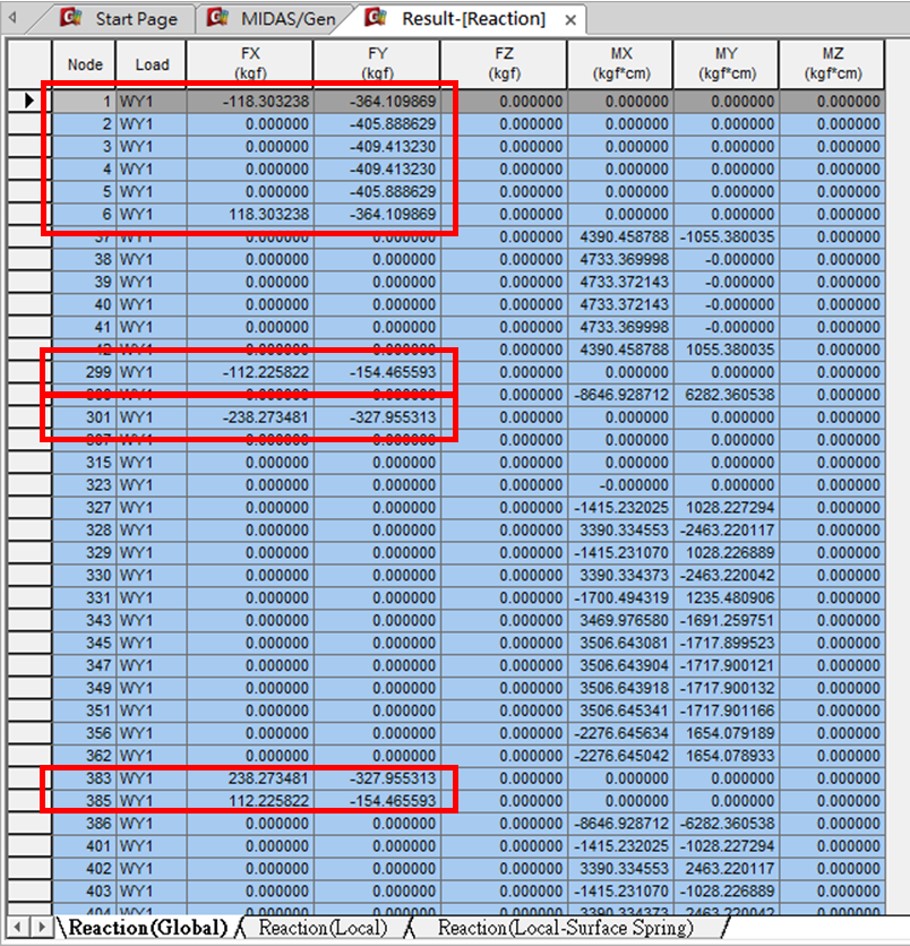
Task: Select FY value -327.955313 of node 301
Action: 377,417
